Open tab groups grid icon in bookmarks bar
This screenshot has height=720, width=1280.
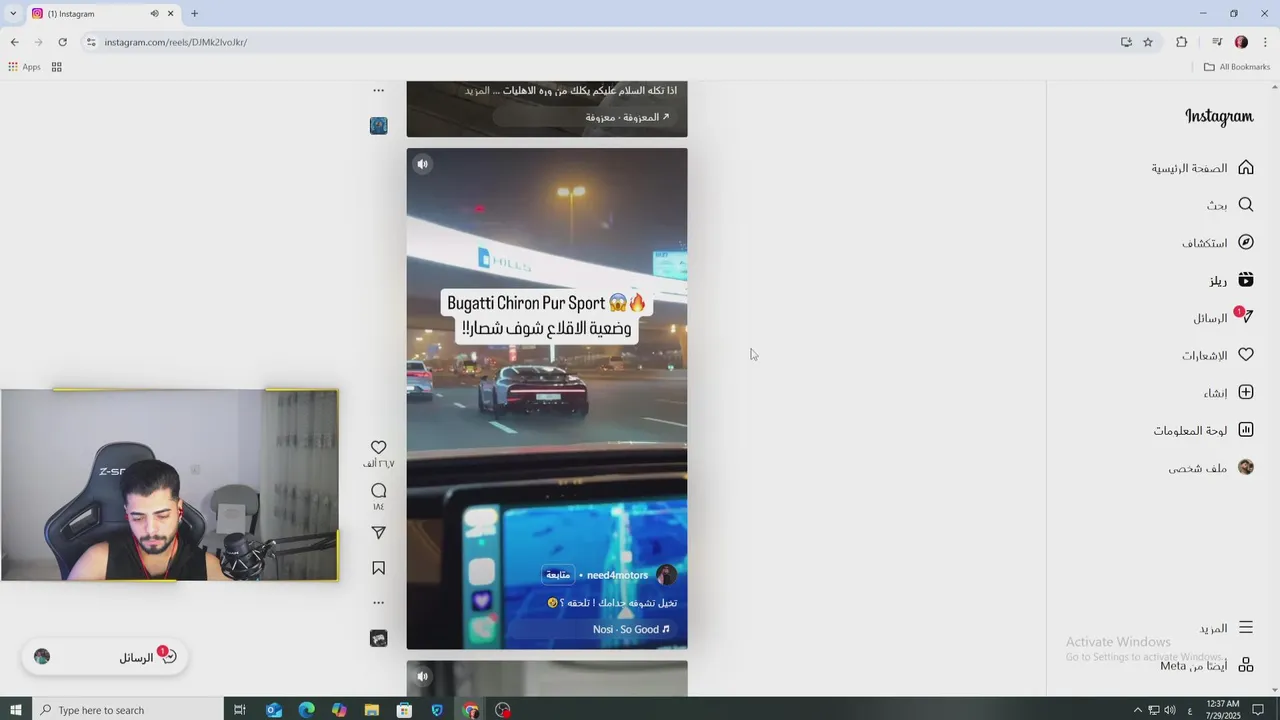point(57,67)
